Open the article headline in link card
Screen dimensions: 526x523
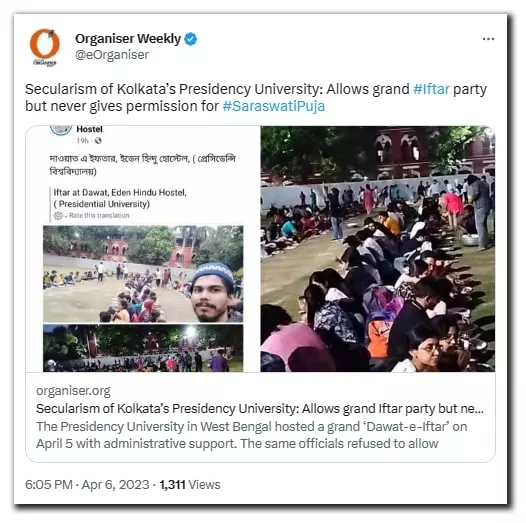(260, 409)
